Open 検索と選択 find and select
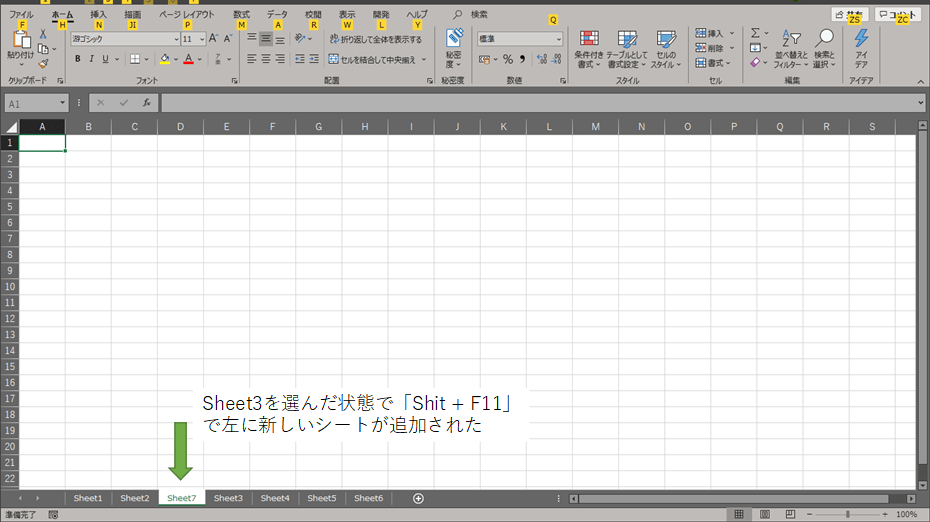930x522 pixels. point(824,49)
